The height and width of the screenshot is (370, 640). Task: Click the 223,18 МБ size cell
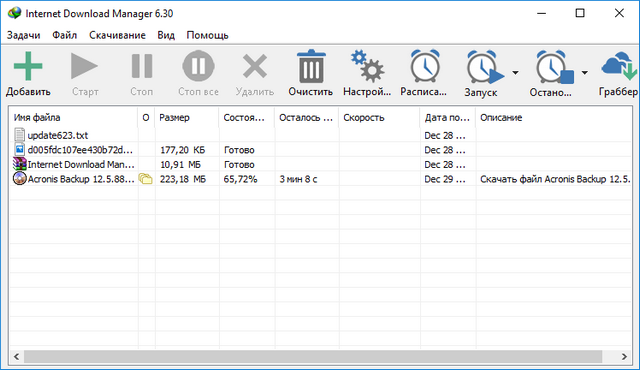tap(182, 179)
